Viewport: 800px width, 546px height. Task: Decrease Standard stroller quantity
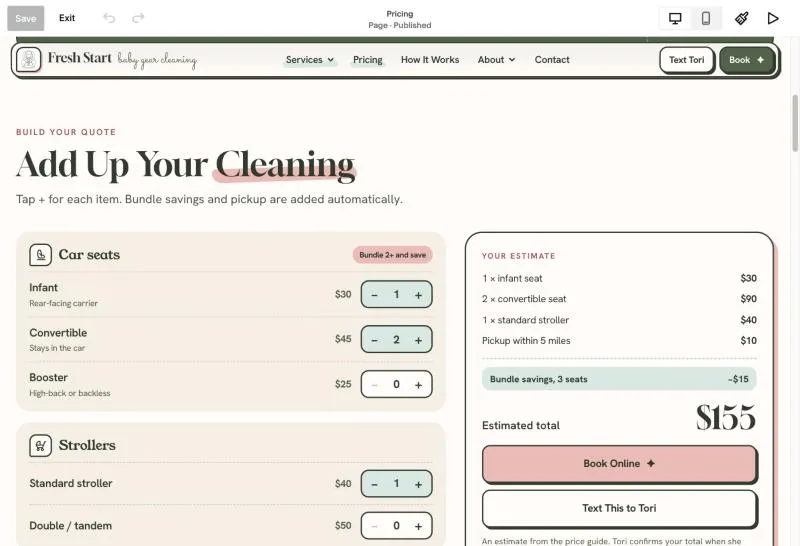(x=374, y=484)
